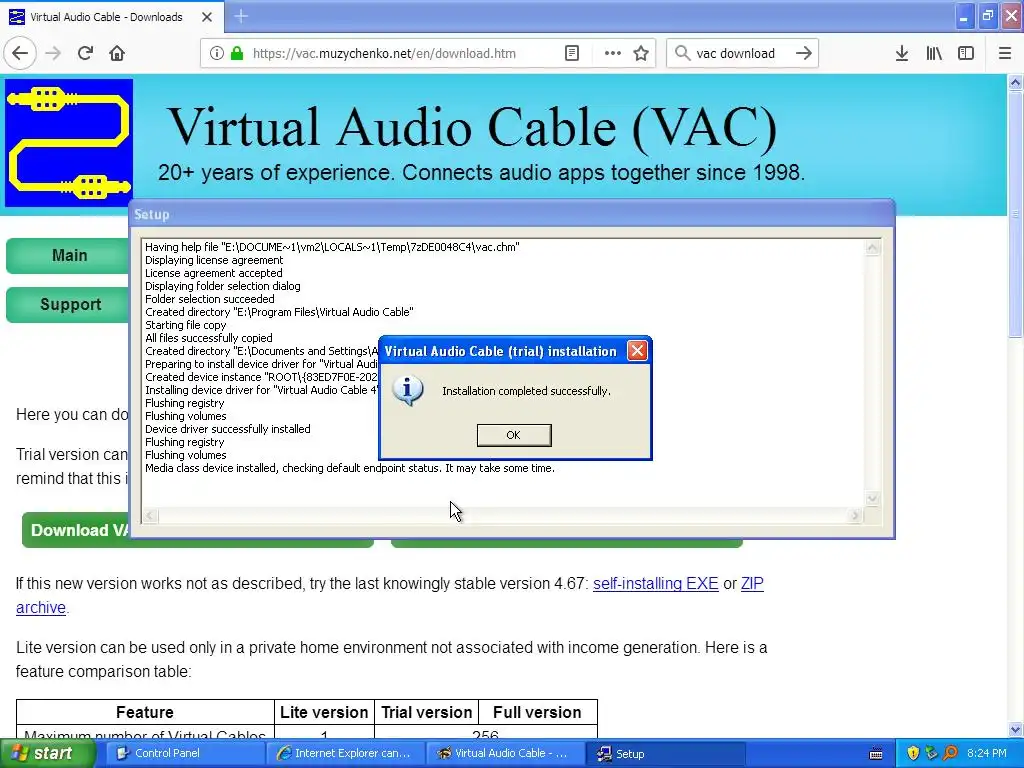Click 'Device driver successfully installed' log line
The image size is (1024, 768).
click(x=228, y=429)
